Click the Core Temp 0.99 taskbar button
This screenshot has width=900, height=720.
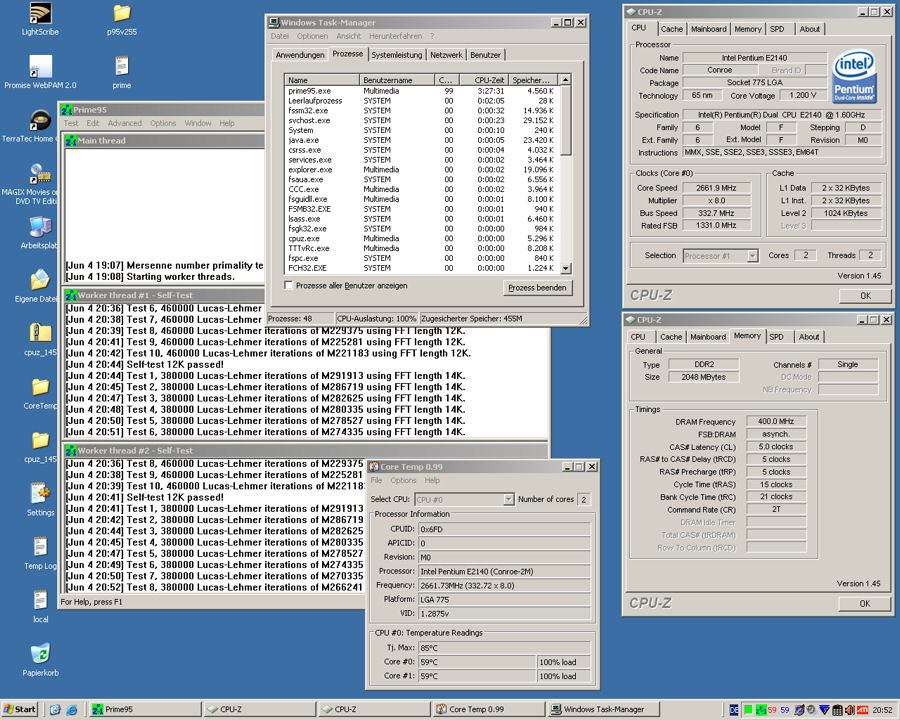(488, 710)
